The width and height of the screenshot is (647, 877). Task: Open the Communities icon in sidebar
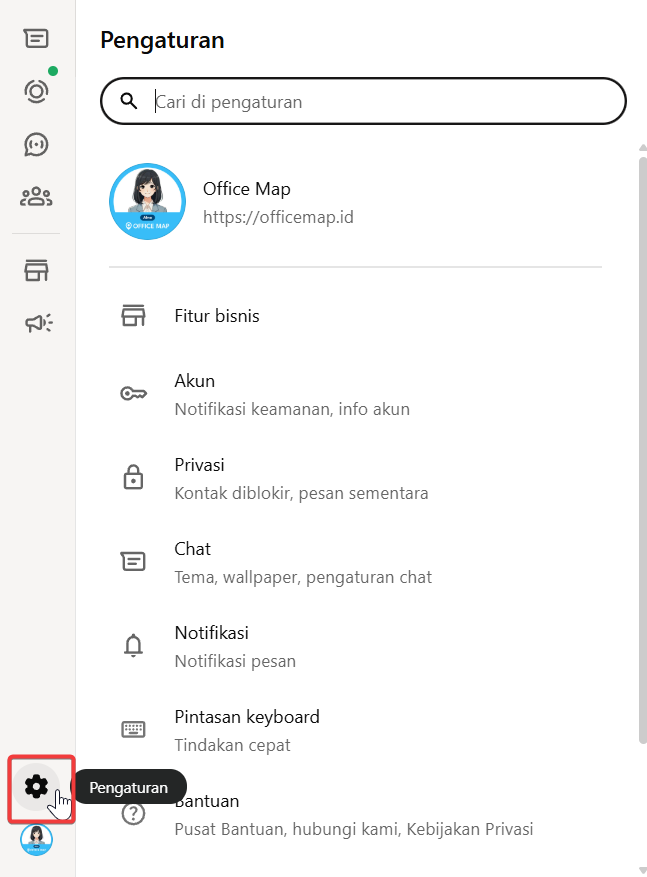click(36, 196)
